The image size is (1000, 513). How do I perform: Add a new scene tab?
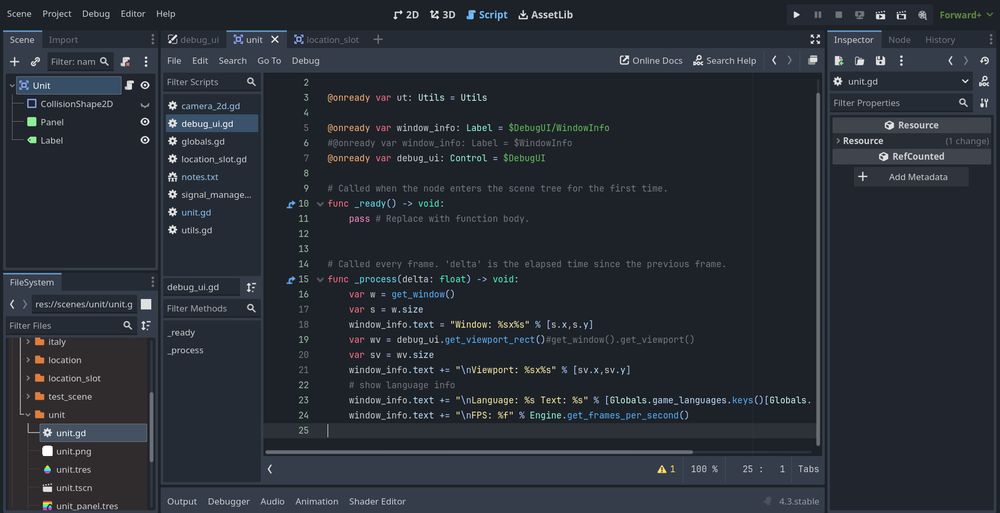(378, 40)
